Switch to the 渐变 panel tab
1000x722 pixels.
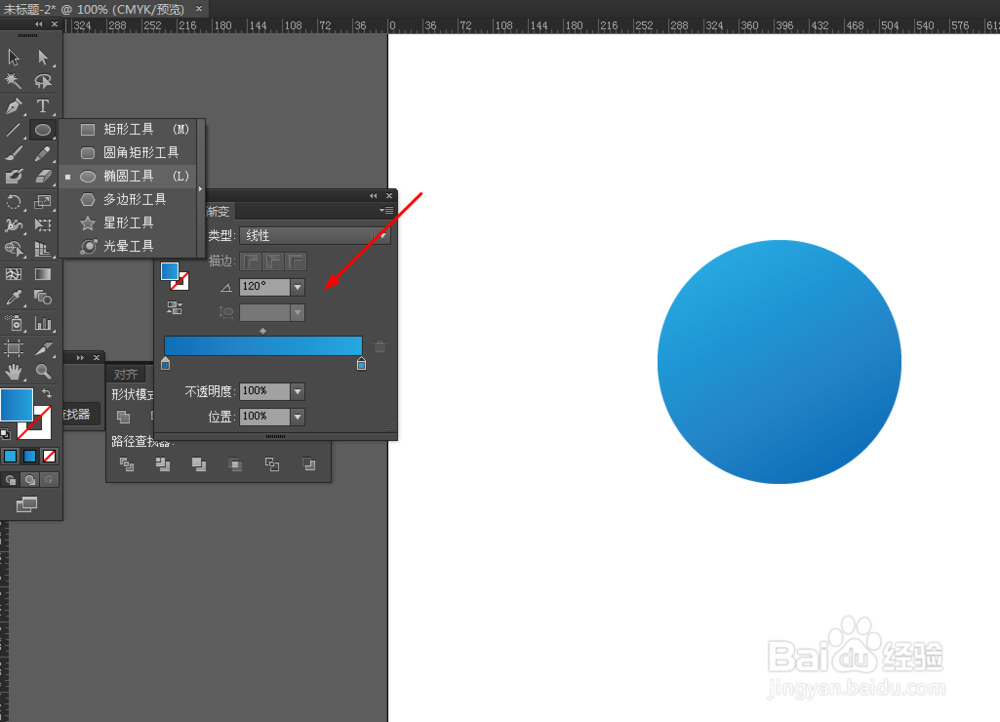pyautogui.click(x=219, y=211)
